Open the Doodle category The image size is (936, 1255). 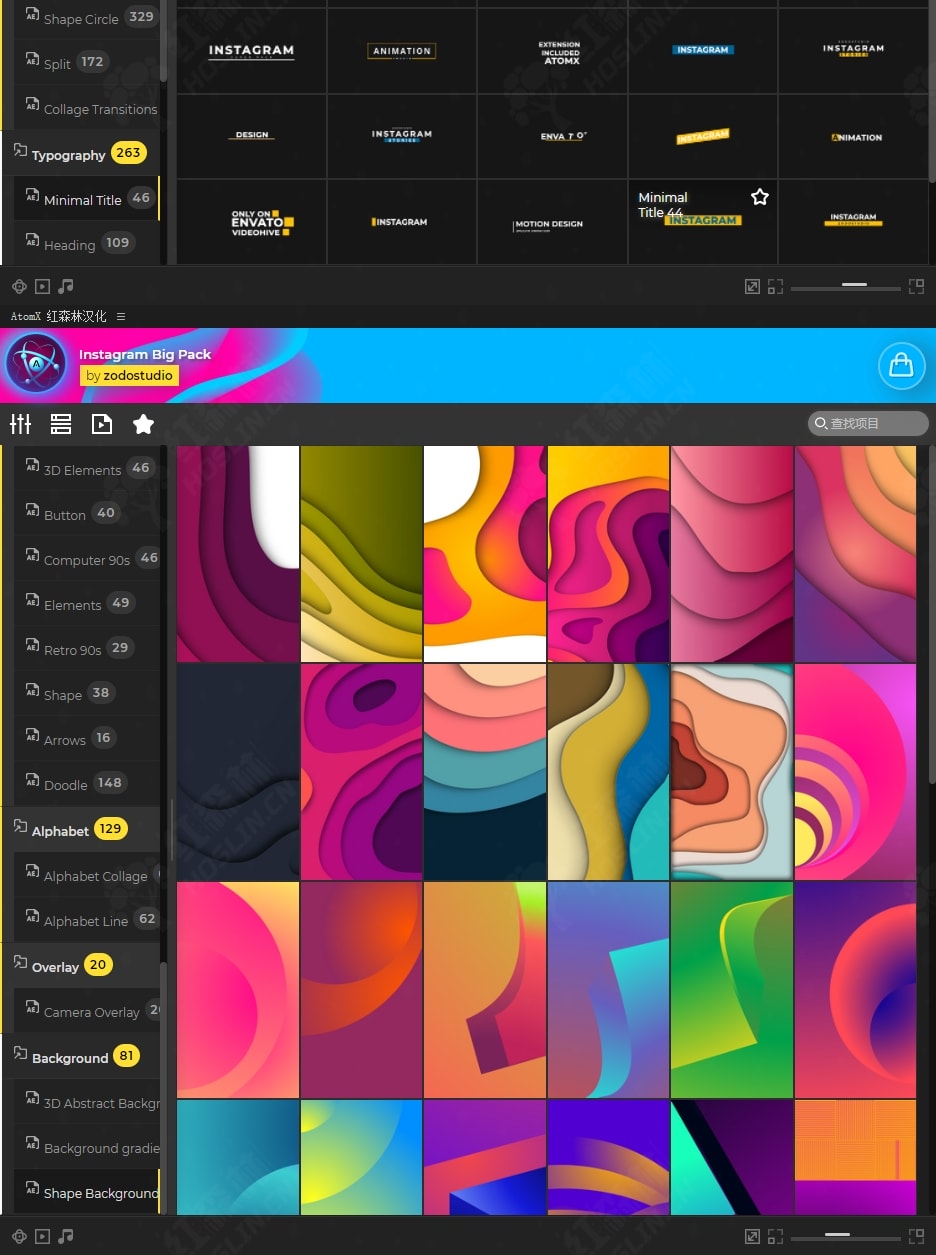click(87, 784)
